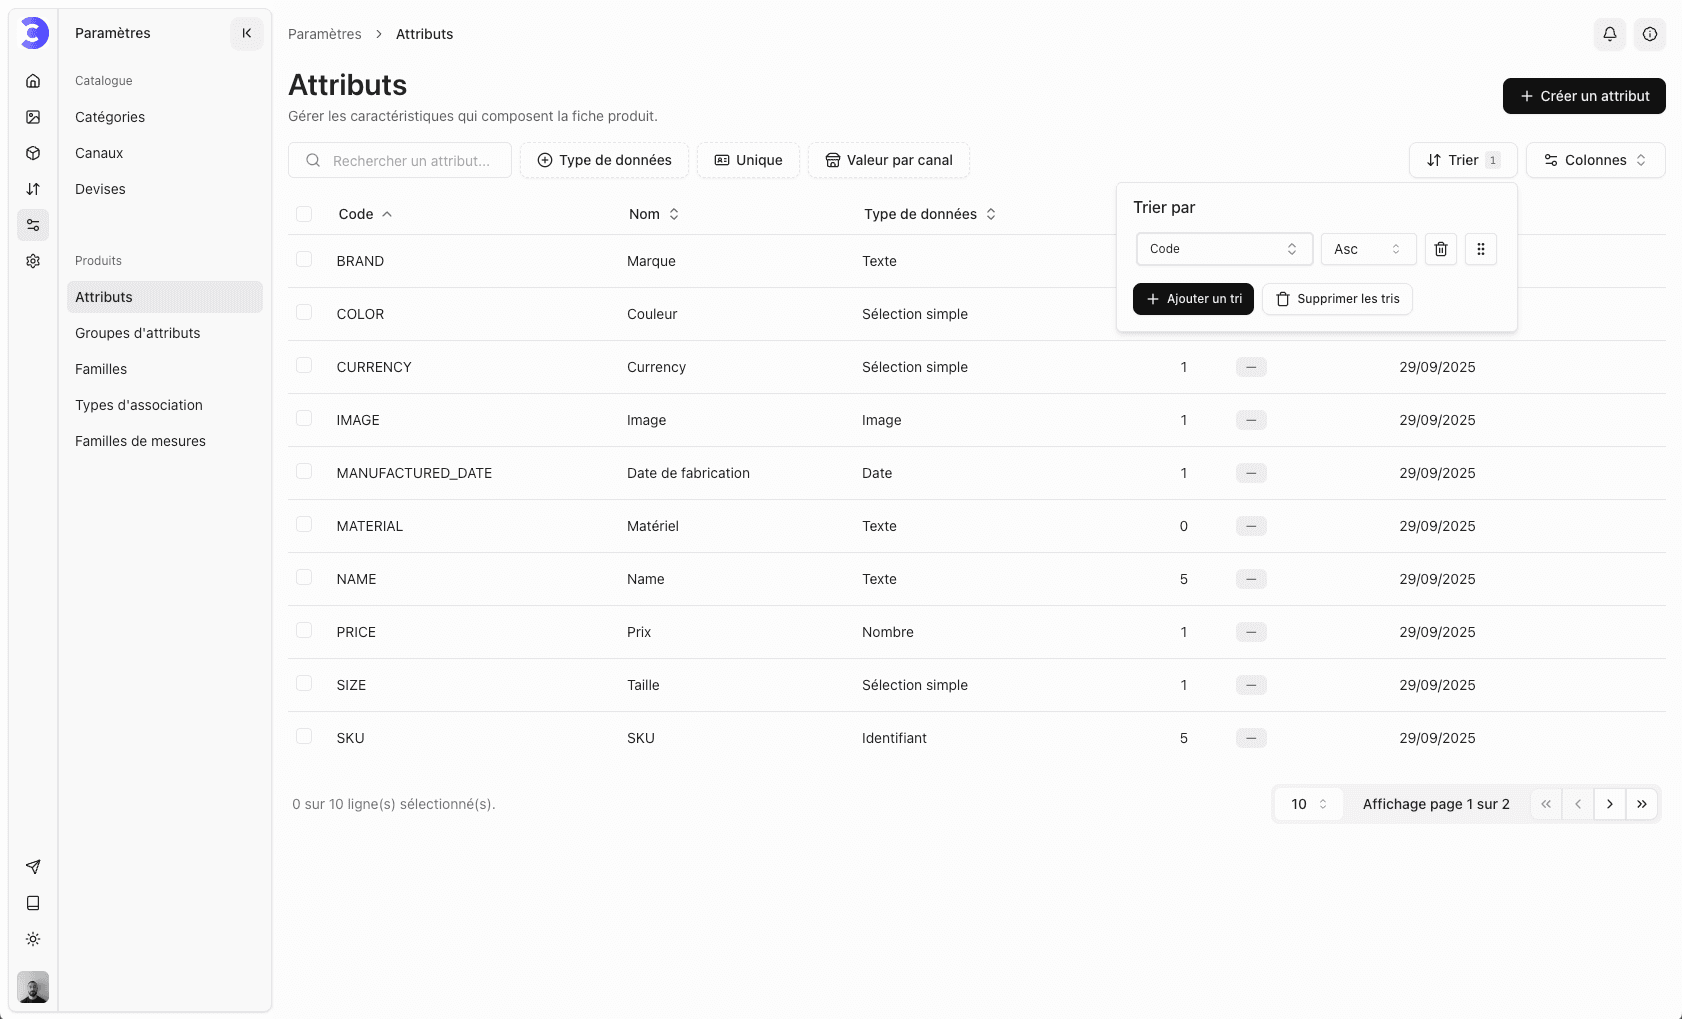The width and height of the screenshot is (1682, 1019).
Task: Click the notification bell icon
Action: 1609,34
